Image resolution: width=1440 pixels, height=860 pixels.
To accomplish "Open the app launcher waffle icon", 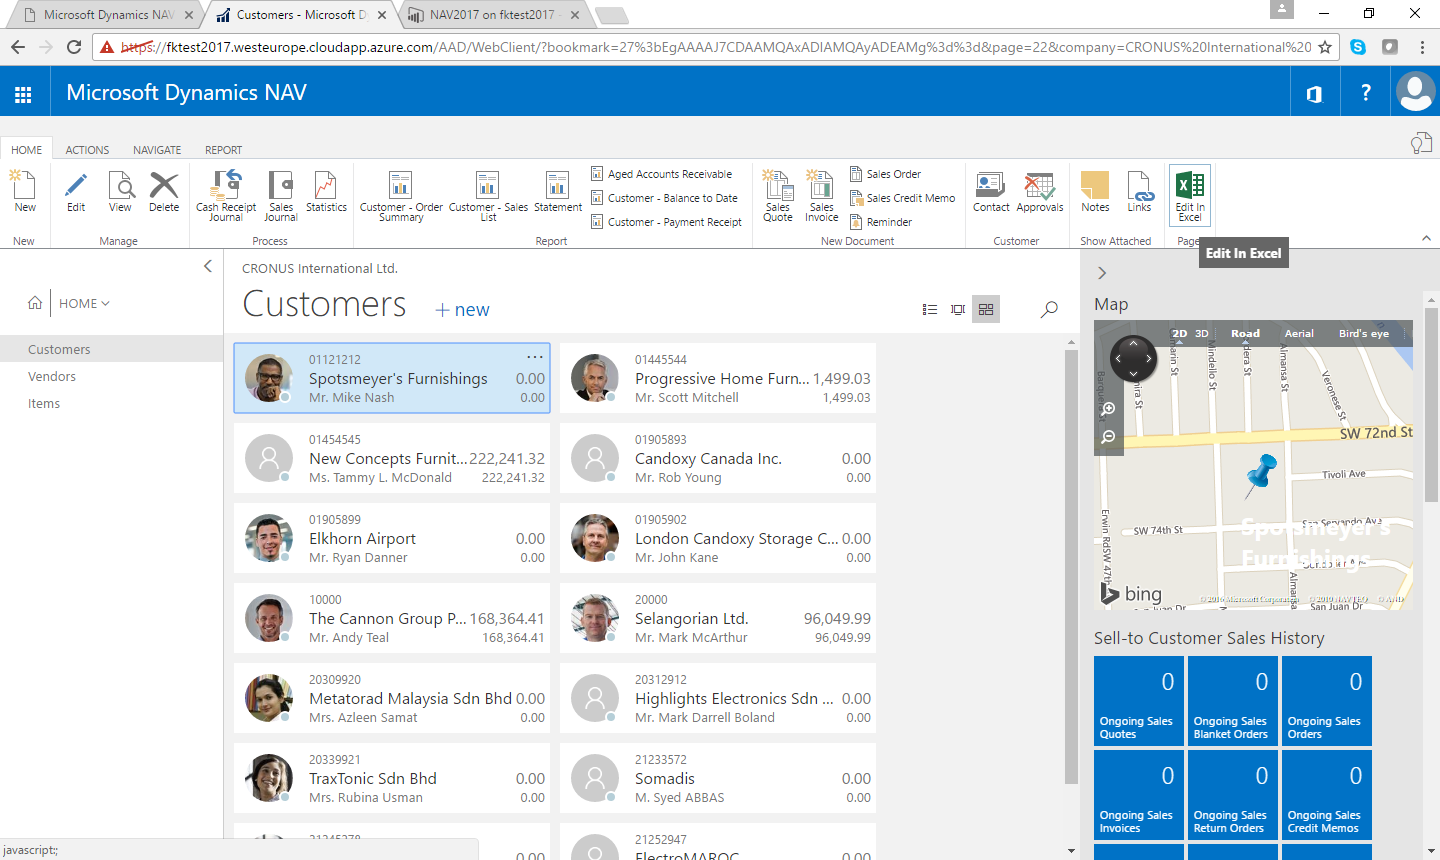I will tap(23, 94).
